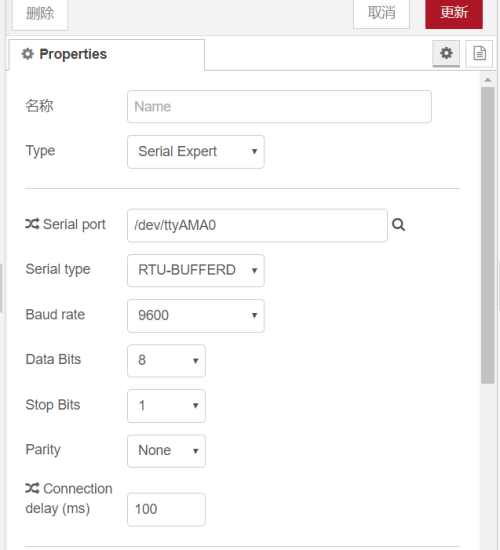Expand the Baud rate 9600 dropdown
500x550 pixels.
coord(196,316)
